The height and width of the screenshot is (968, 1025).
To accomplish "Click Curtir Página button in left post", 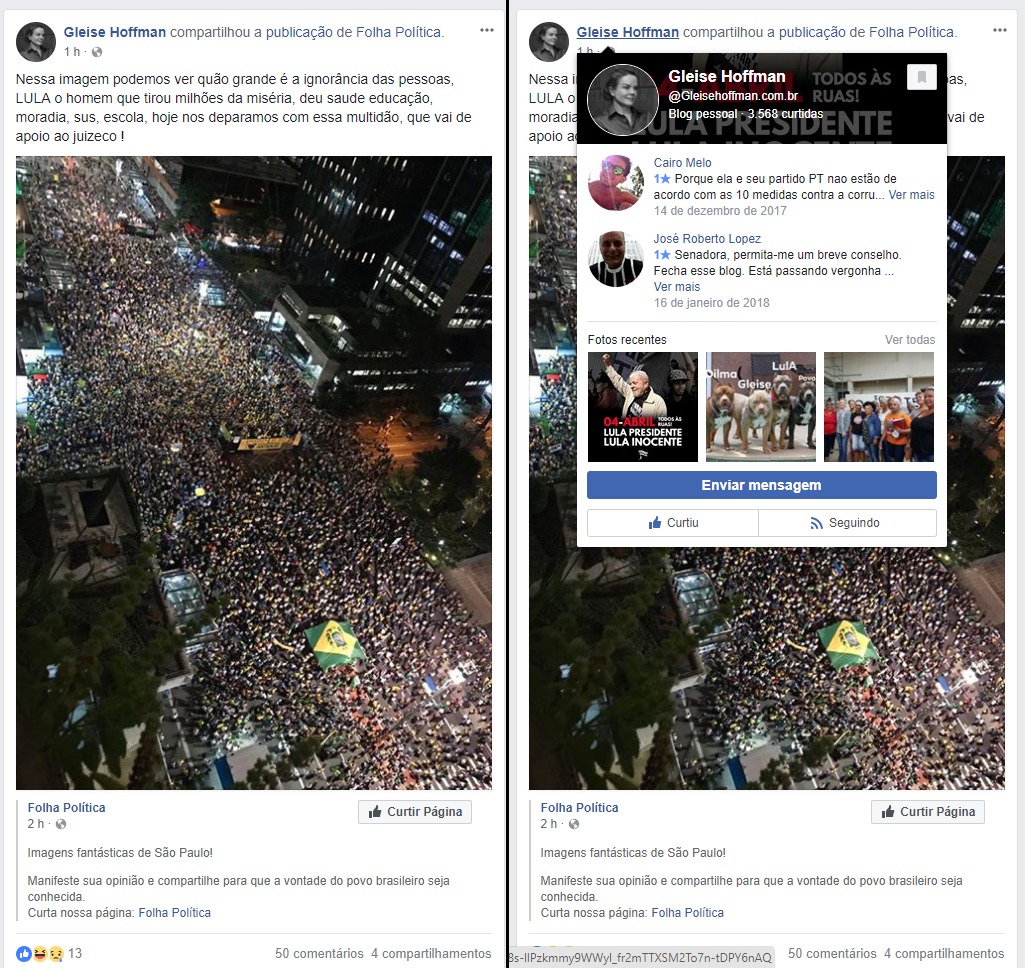I will 415,812.
